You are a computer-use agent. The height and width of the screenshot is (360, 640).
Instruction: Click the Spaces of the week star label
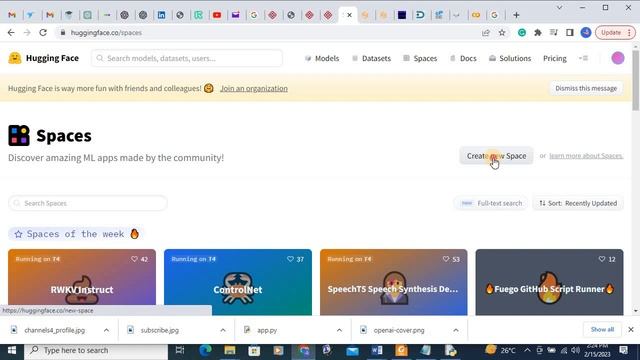76,234
